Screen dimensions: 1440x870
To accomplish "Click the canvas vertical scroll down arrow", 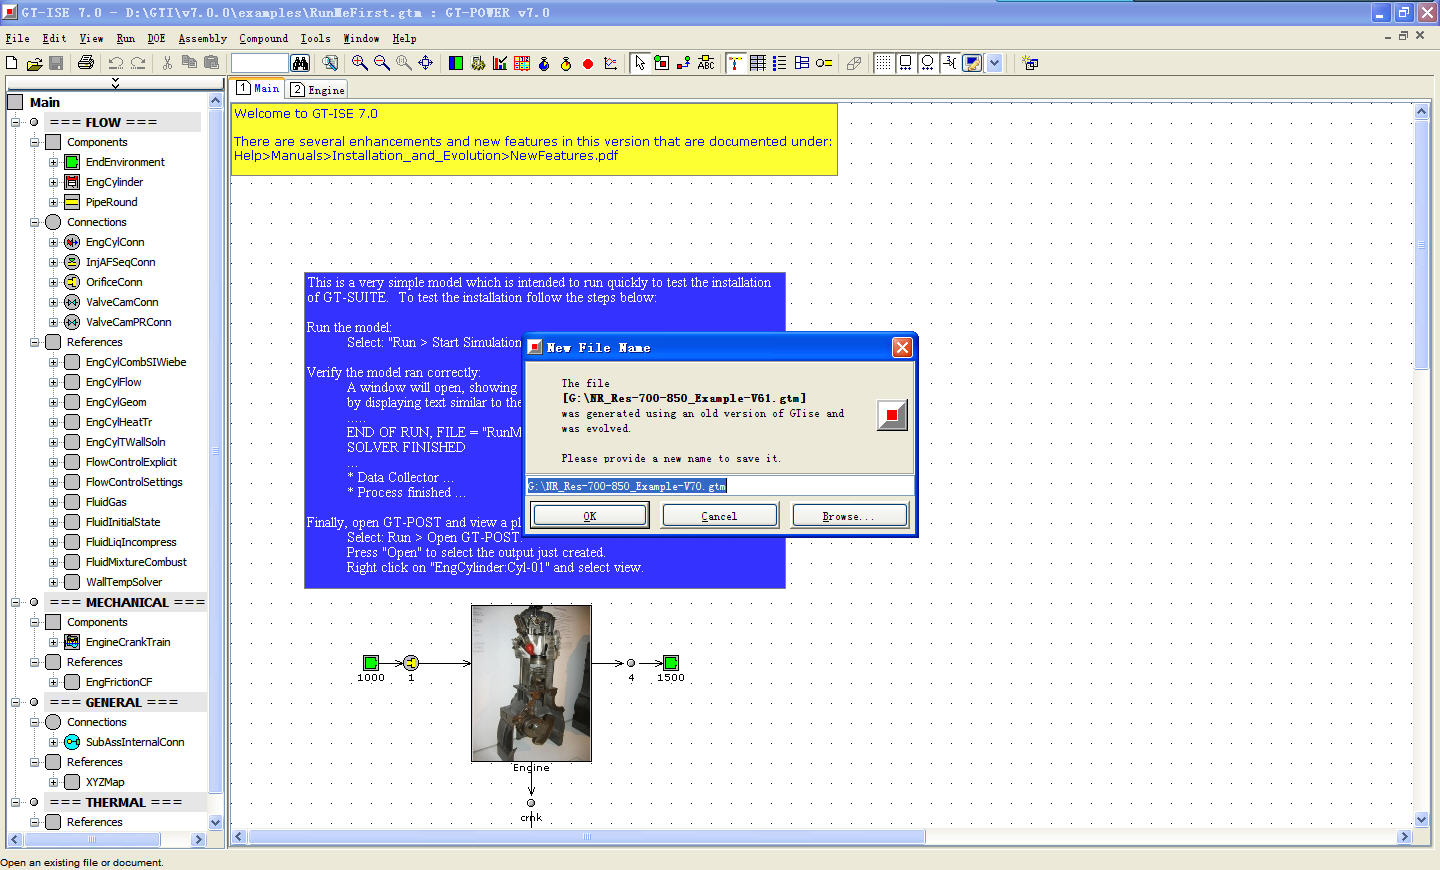I will (x=1422, y=819).
